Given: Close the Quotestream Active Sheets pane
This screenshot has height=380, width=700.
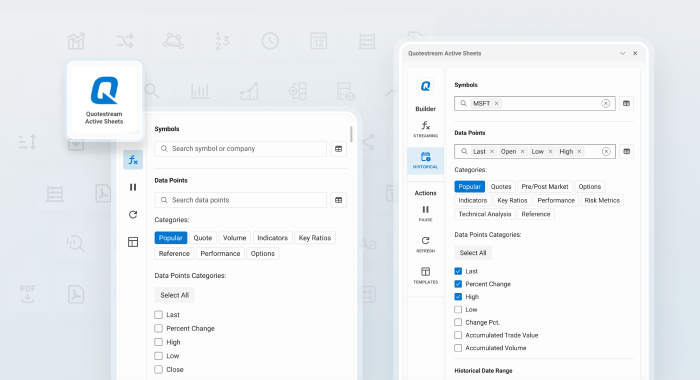Looking at the screenshot, I should pyautogui.click(x=635, y=53).
